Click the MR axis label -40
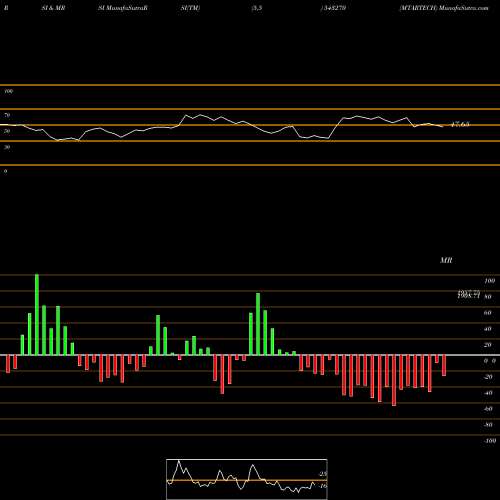Image resolution: width=500 pixels, height=500 pixels. [x=488, y=393]
